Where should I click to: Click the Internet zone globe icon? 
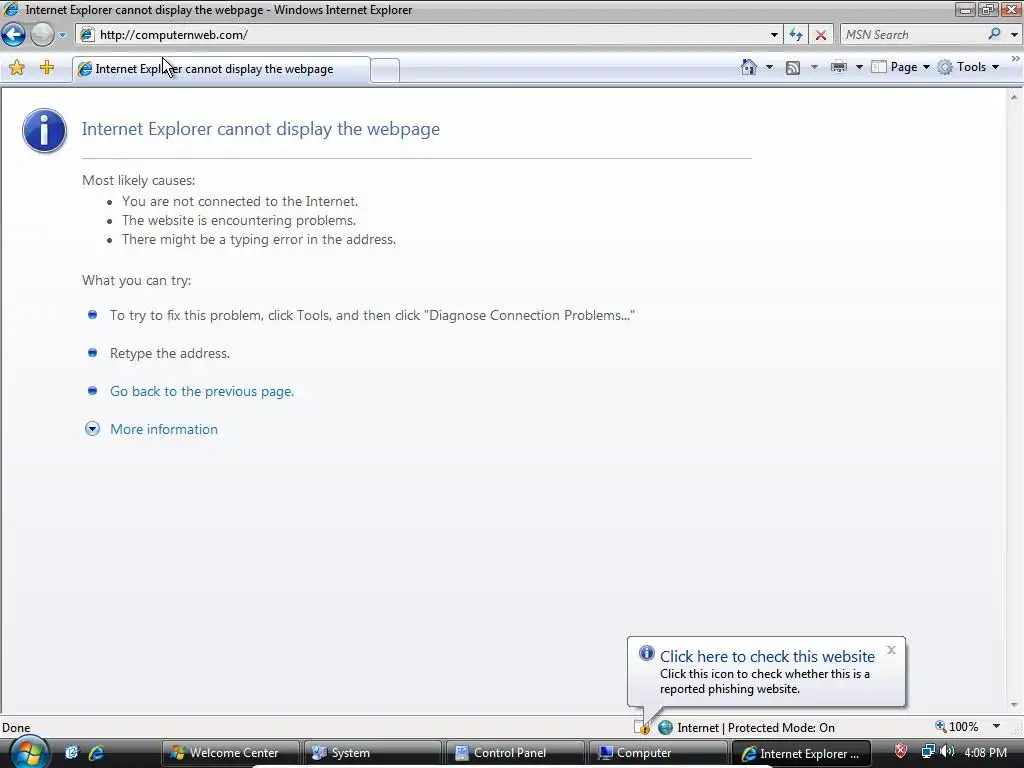pos(665,727)
